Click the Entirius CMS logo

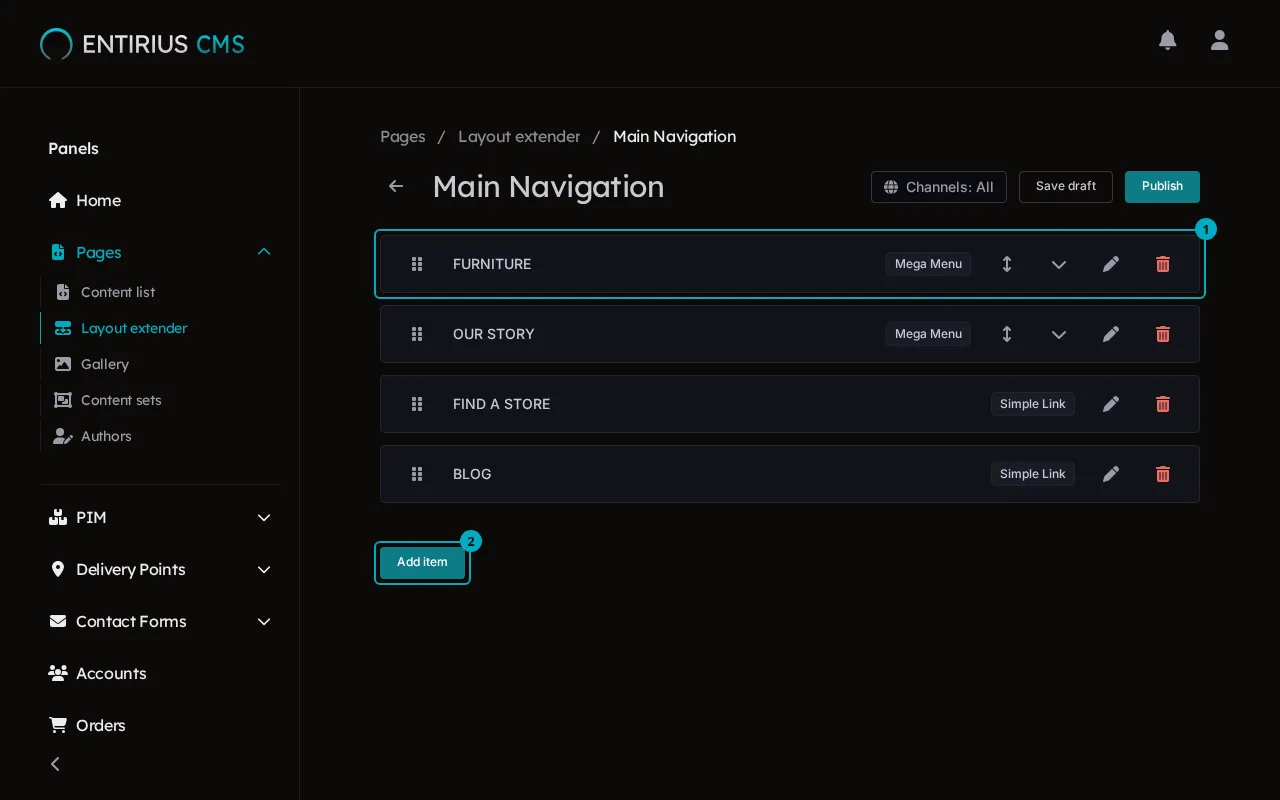(x=142, y=44)
